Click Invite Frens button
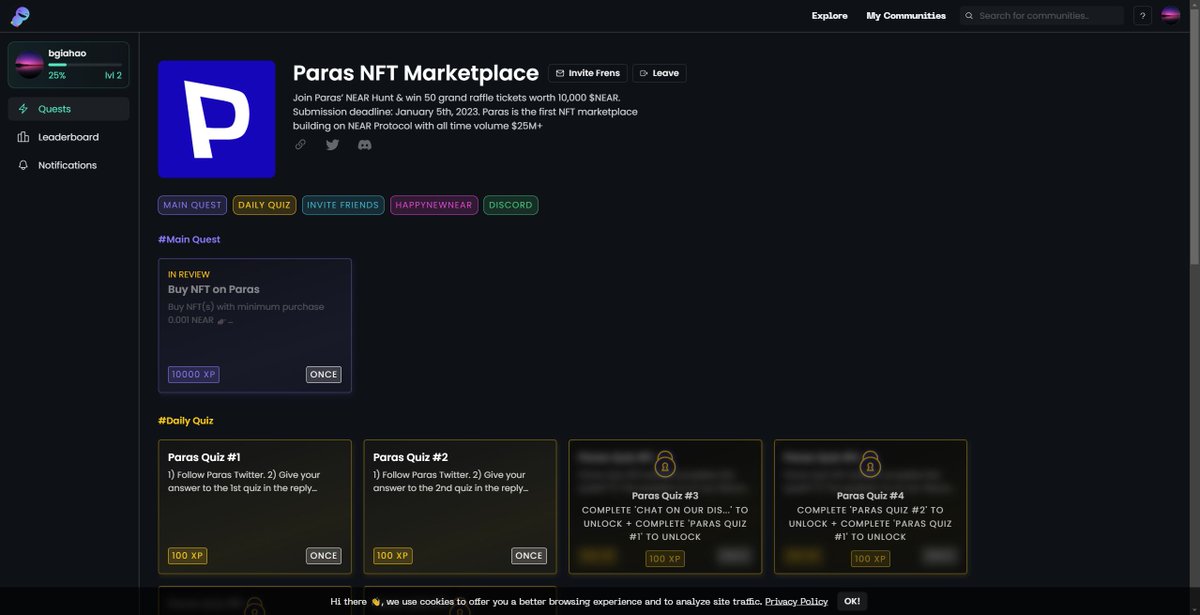 coord(588,73)
